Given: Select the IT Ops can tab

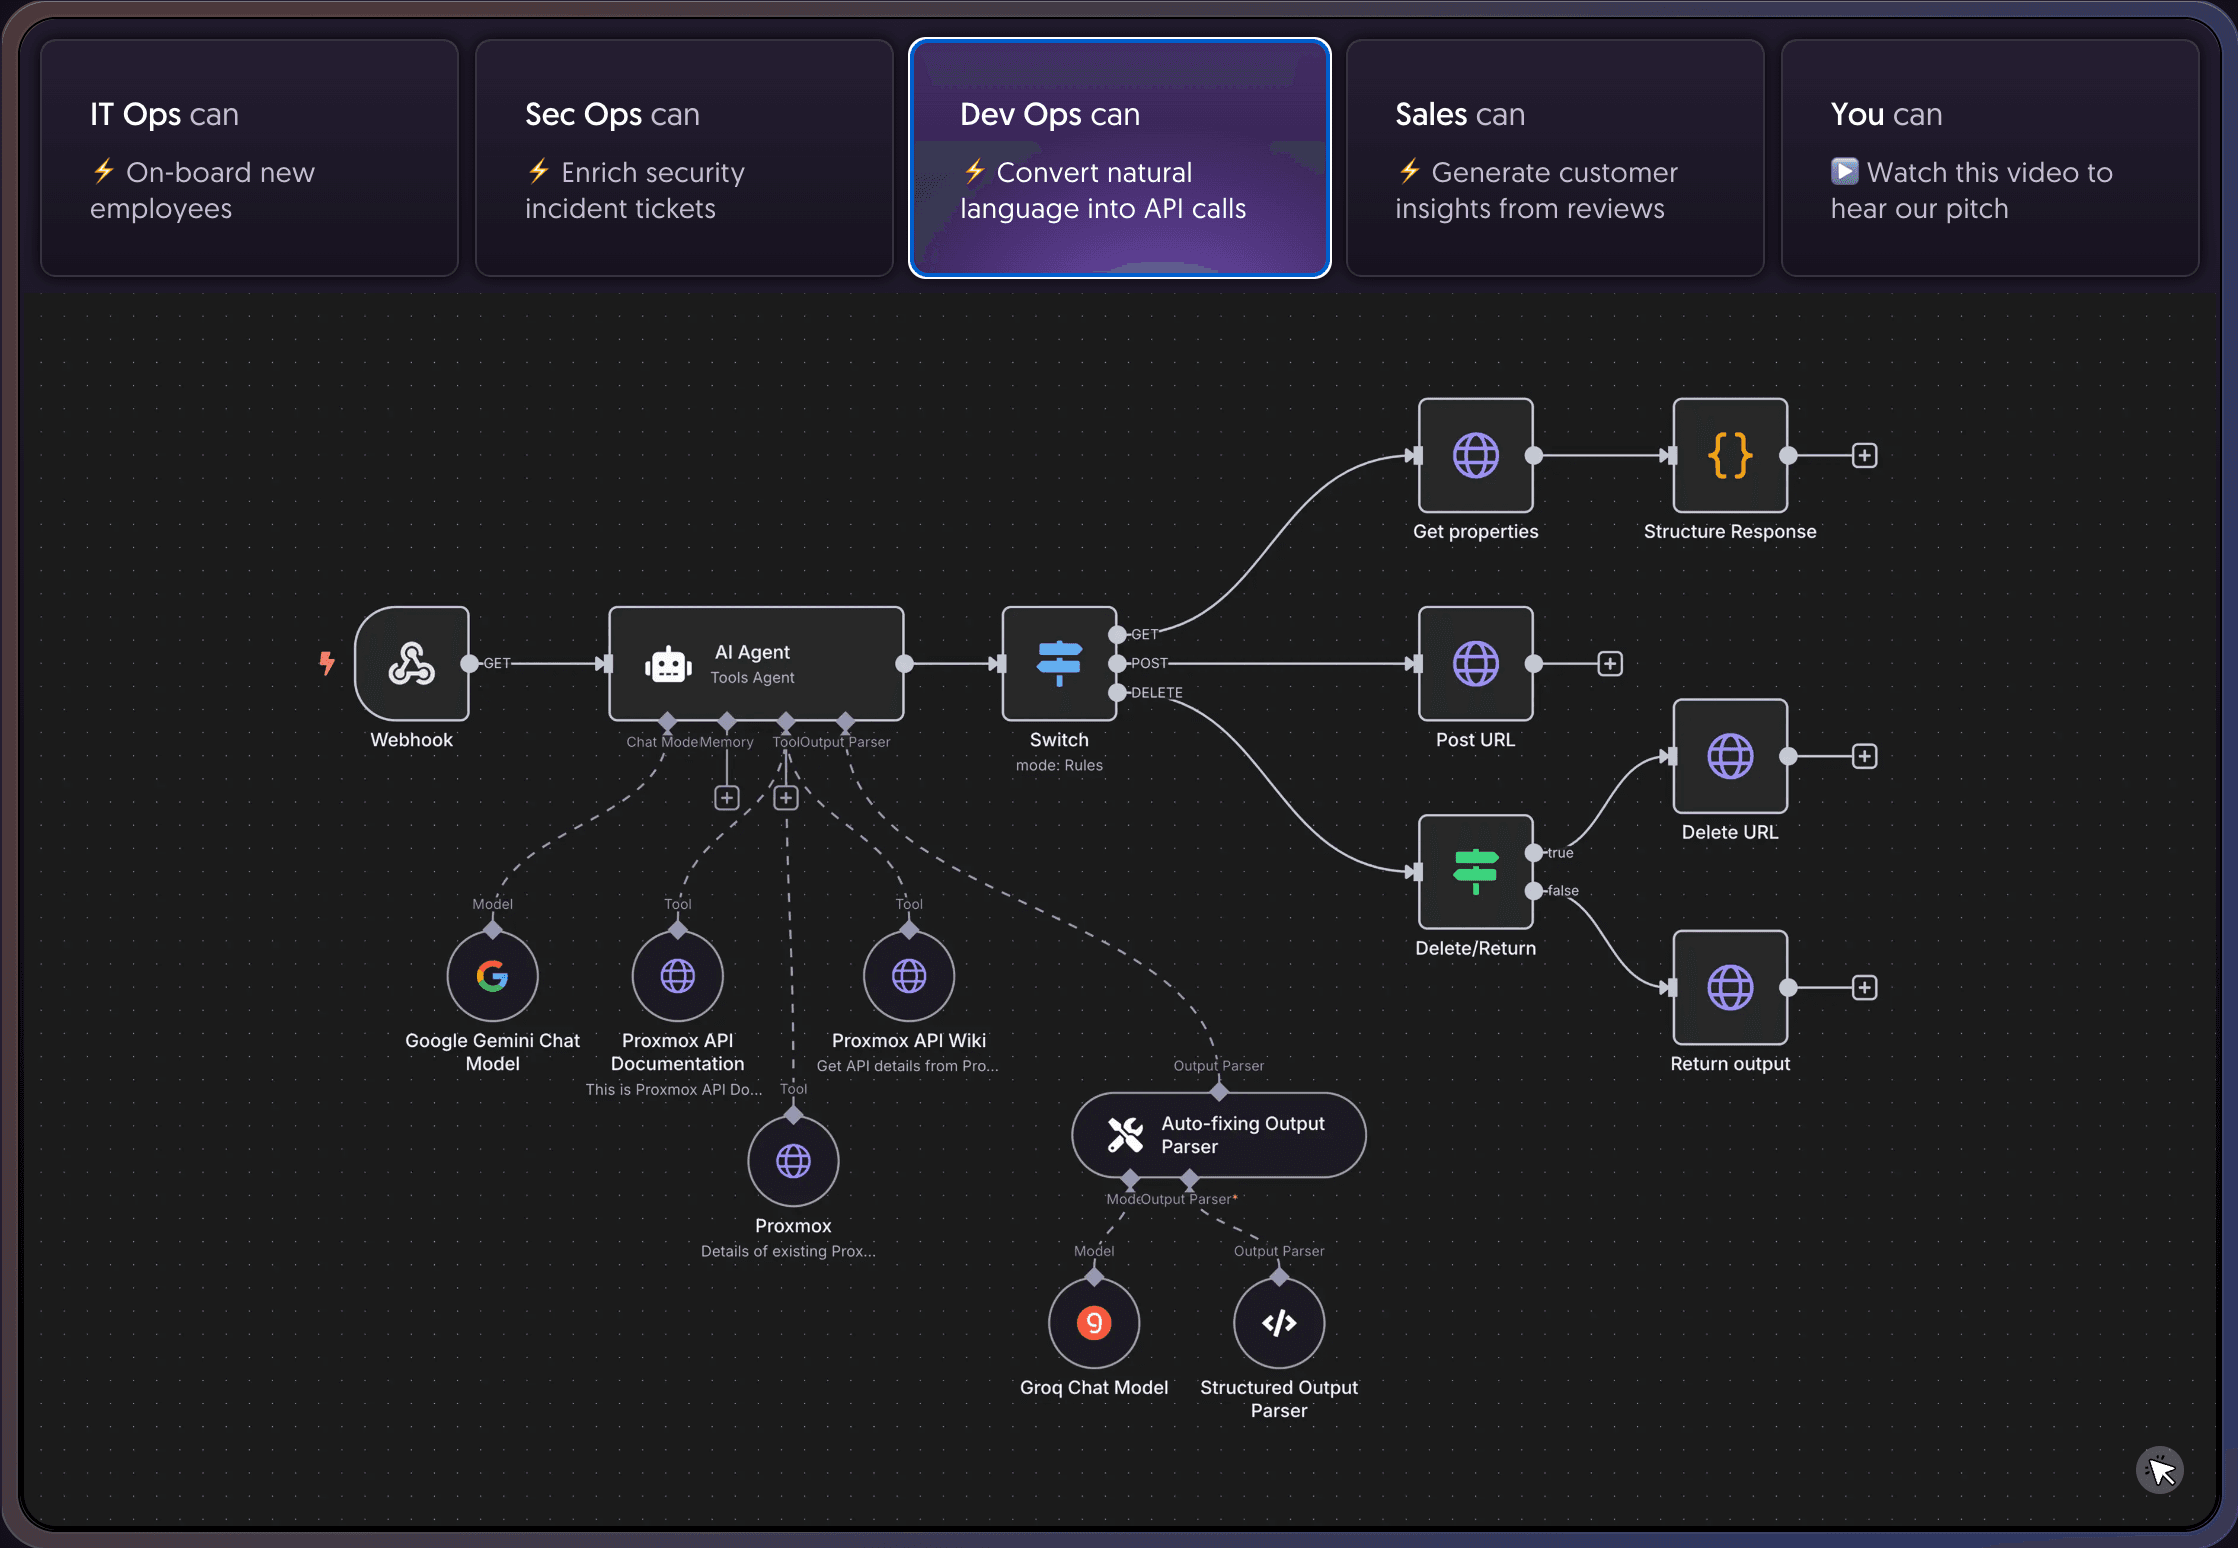Looking at the screenshot, I should pyautogui.click(x=249, y=158).
